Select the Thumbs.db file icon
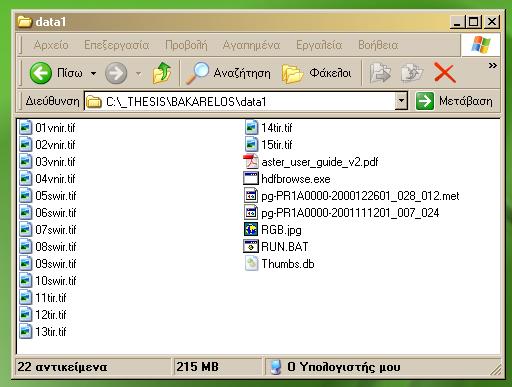This screenshot has height=387, width=512. point(252,264)
